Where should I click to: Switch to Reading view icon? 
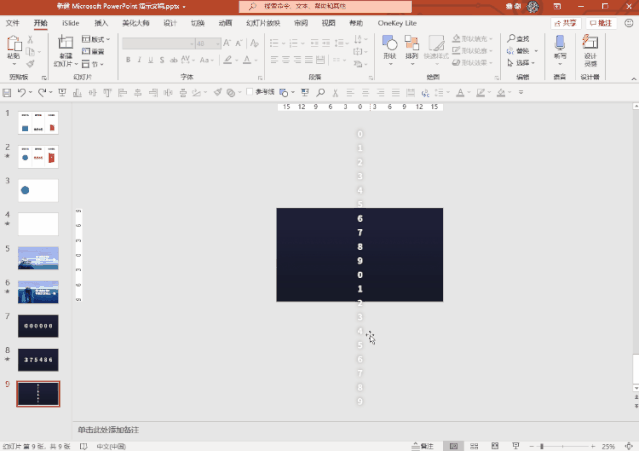(495, 446)
